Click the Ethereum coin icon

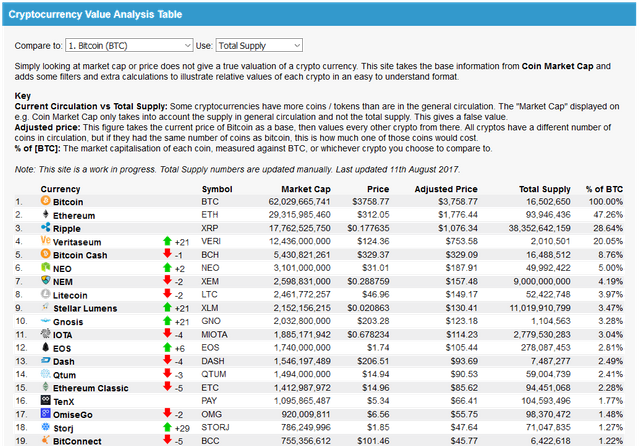click(45, 214)
